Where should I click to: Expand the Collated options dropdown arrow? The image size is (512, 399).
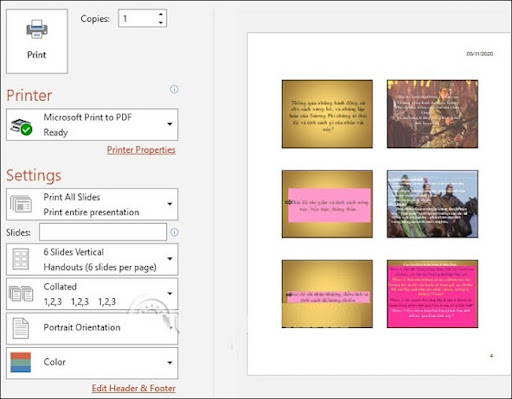click(170, 293)
